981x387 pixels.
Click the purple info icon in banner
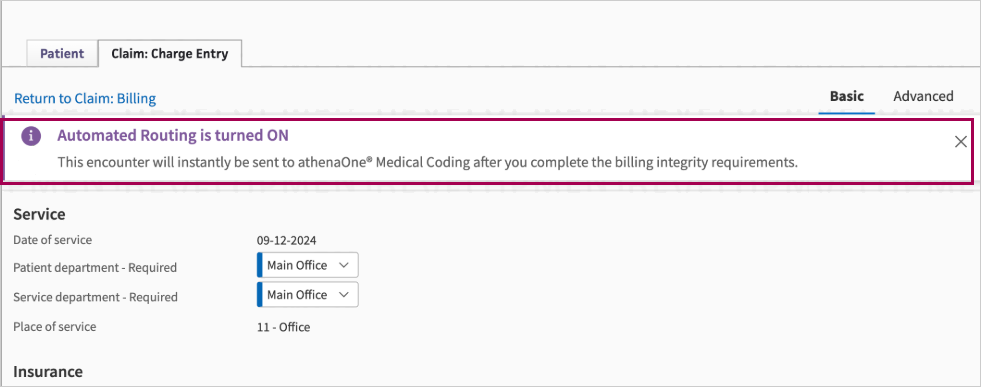point(31,136)
